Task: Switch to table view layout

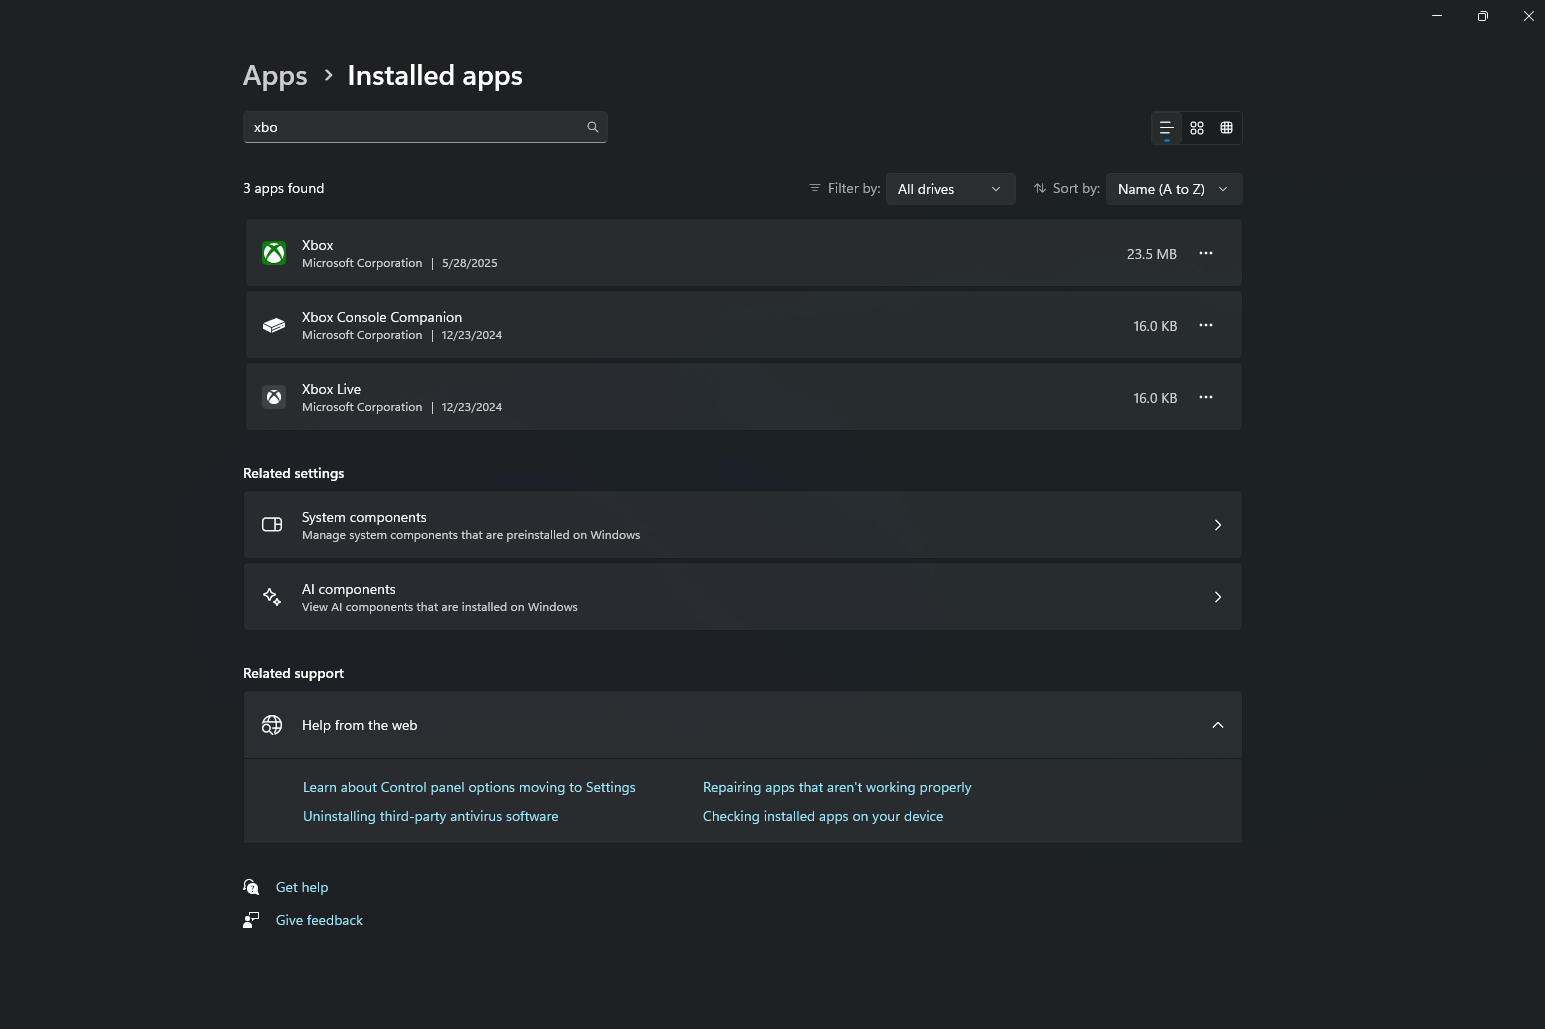Action: pos(1227,128)
